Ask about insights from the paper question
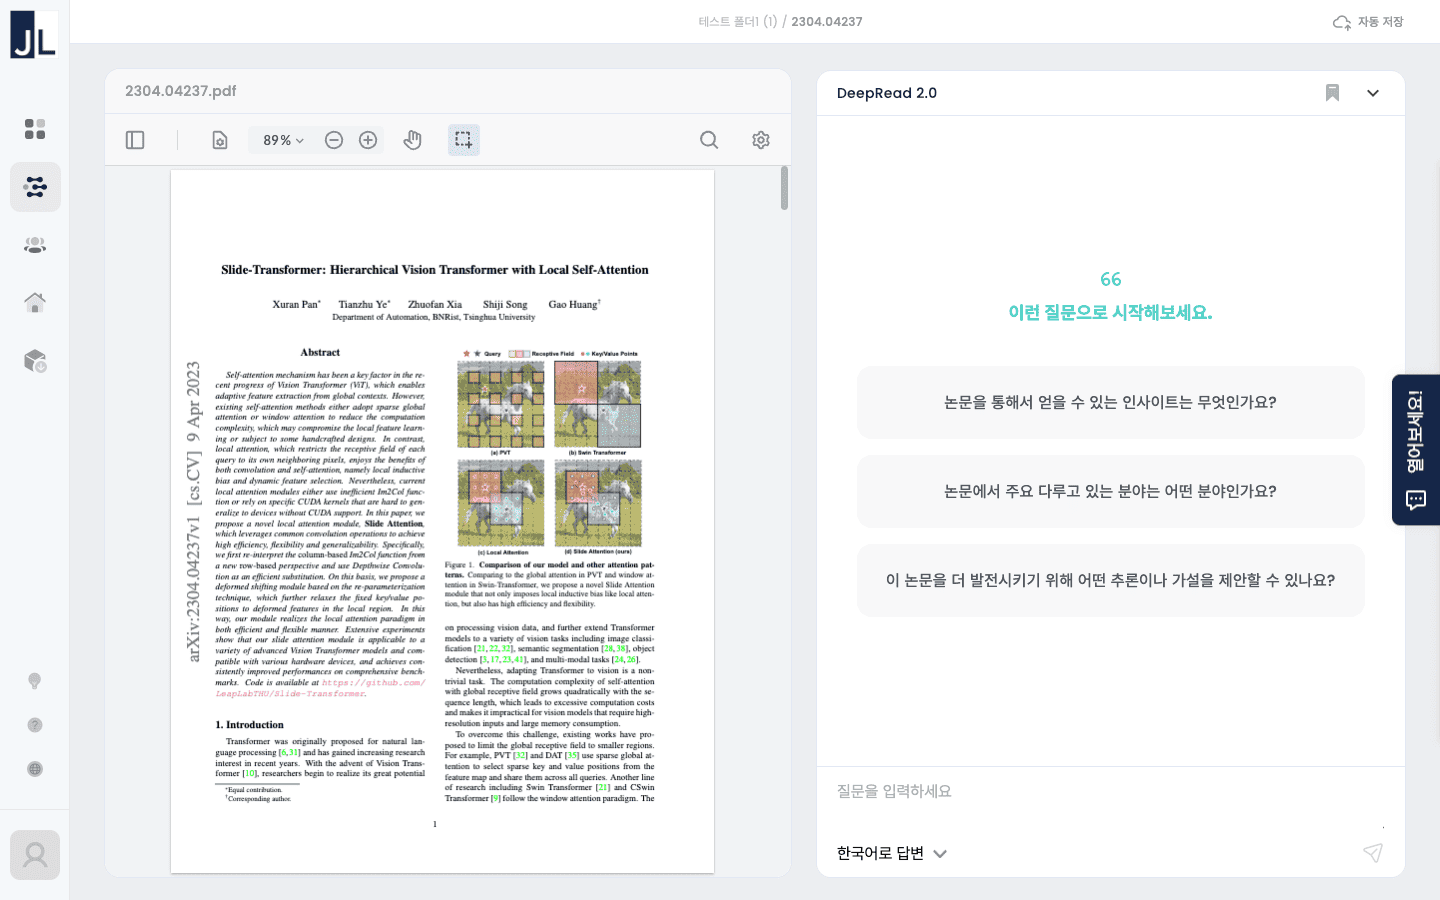The height and width of the screenshot is (900, 1440). click(x=1110, y=402)
